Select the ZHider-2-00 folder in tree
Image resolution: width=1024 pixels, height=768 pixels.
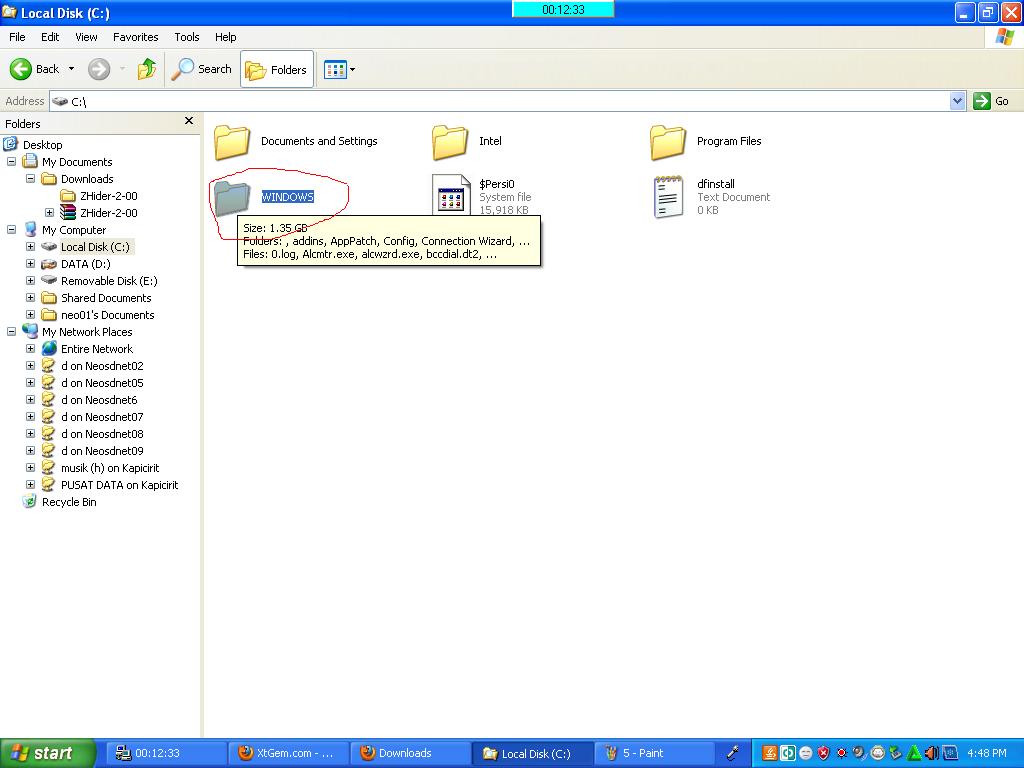pyautogui.click(x=108, y=196)
